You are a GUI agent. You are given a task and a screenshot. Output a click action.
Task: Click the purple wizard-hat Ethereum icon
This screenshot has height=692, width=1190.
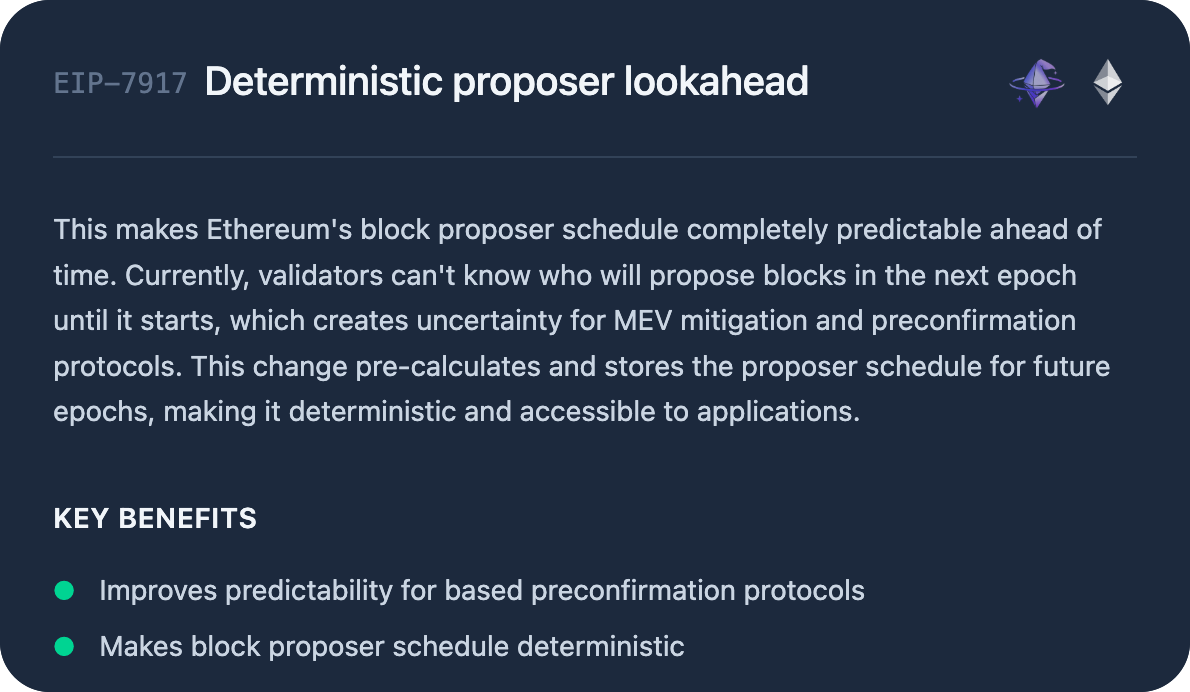(1036, 83)
